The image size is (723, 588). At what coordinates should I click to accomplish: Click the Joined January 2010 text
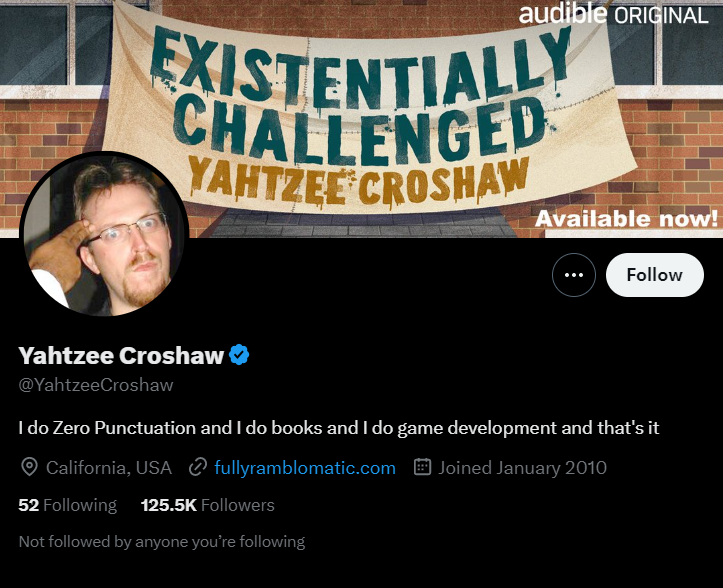click(x=522, y=468)
